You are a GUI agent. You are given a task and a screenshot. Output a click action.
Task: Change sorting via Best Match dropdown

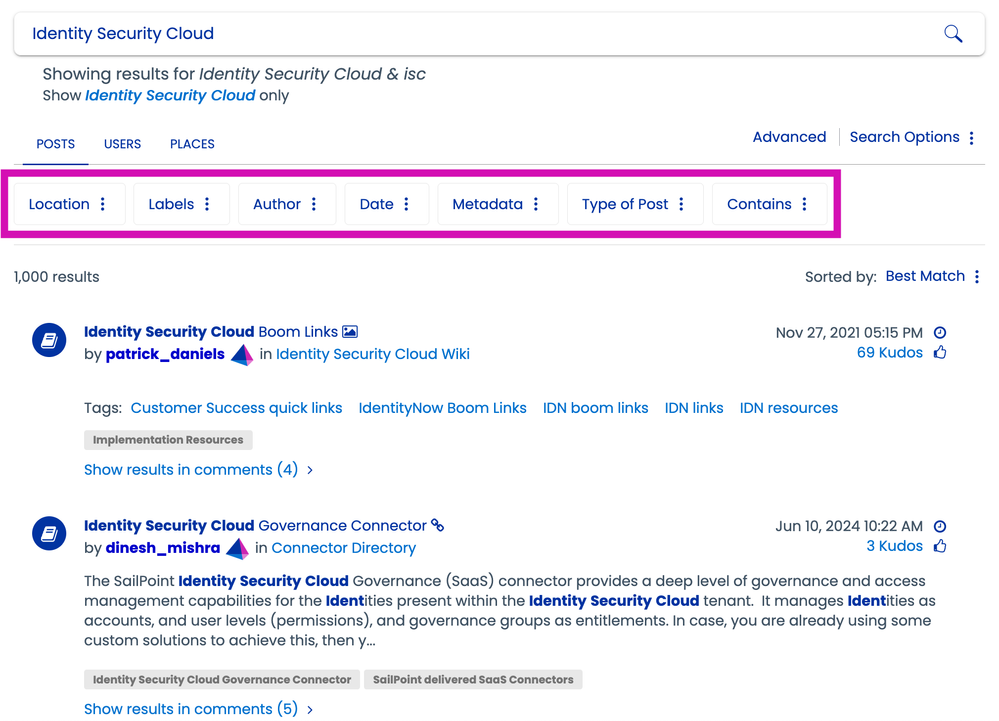click(932, 276)
